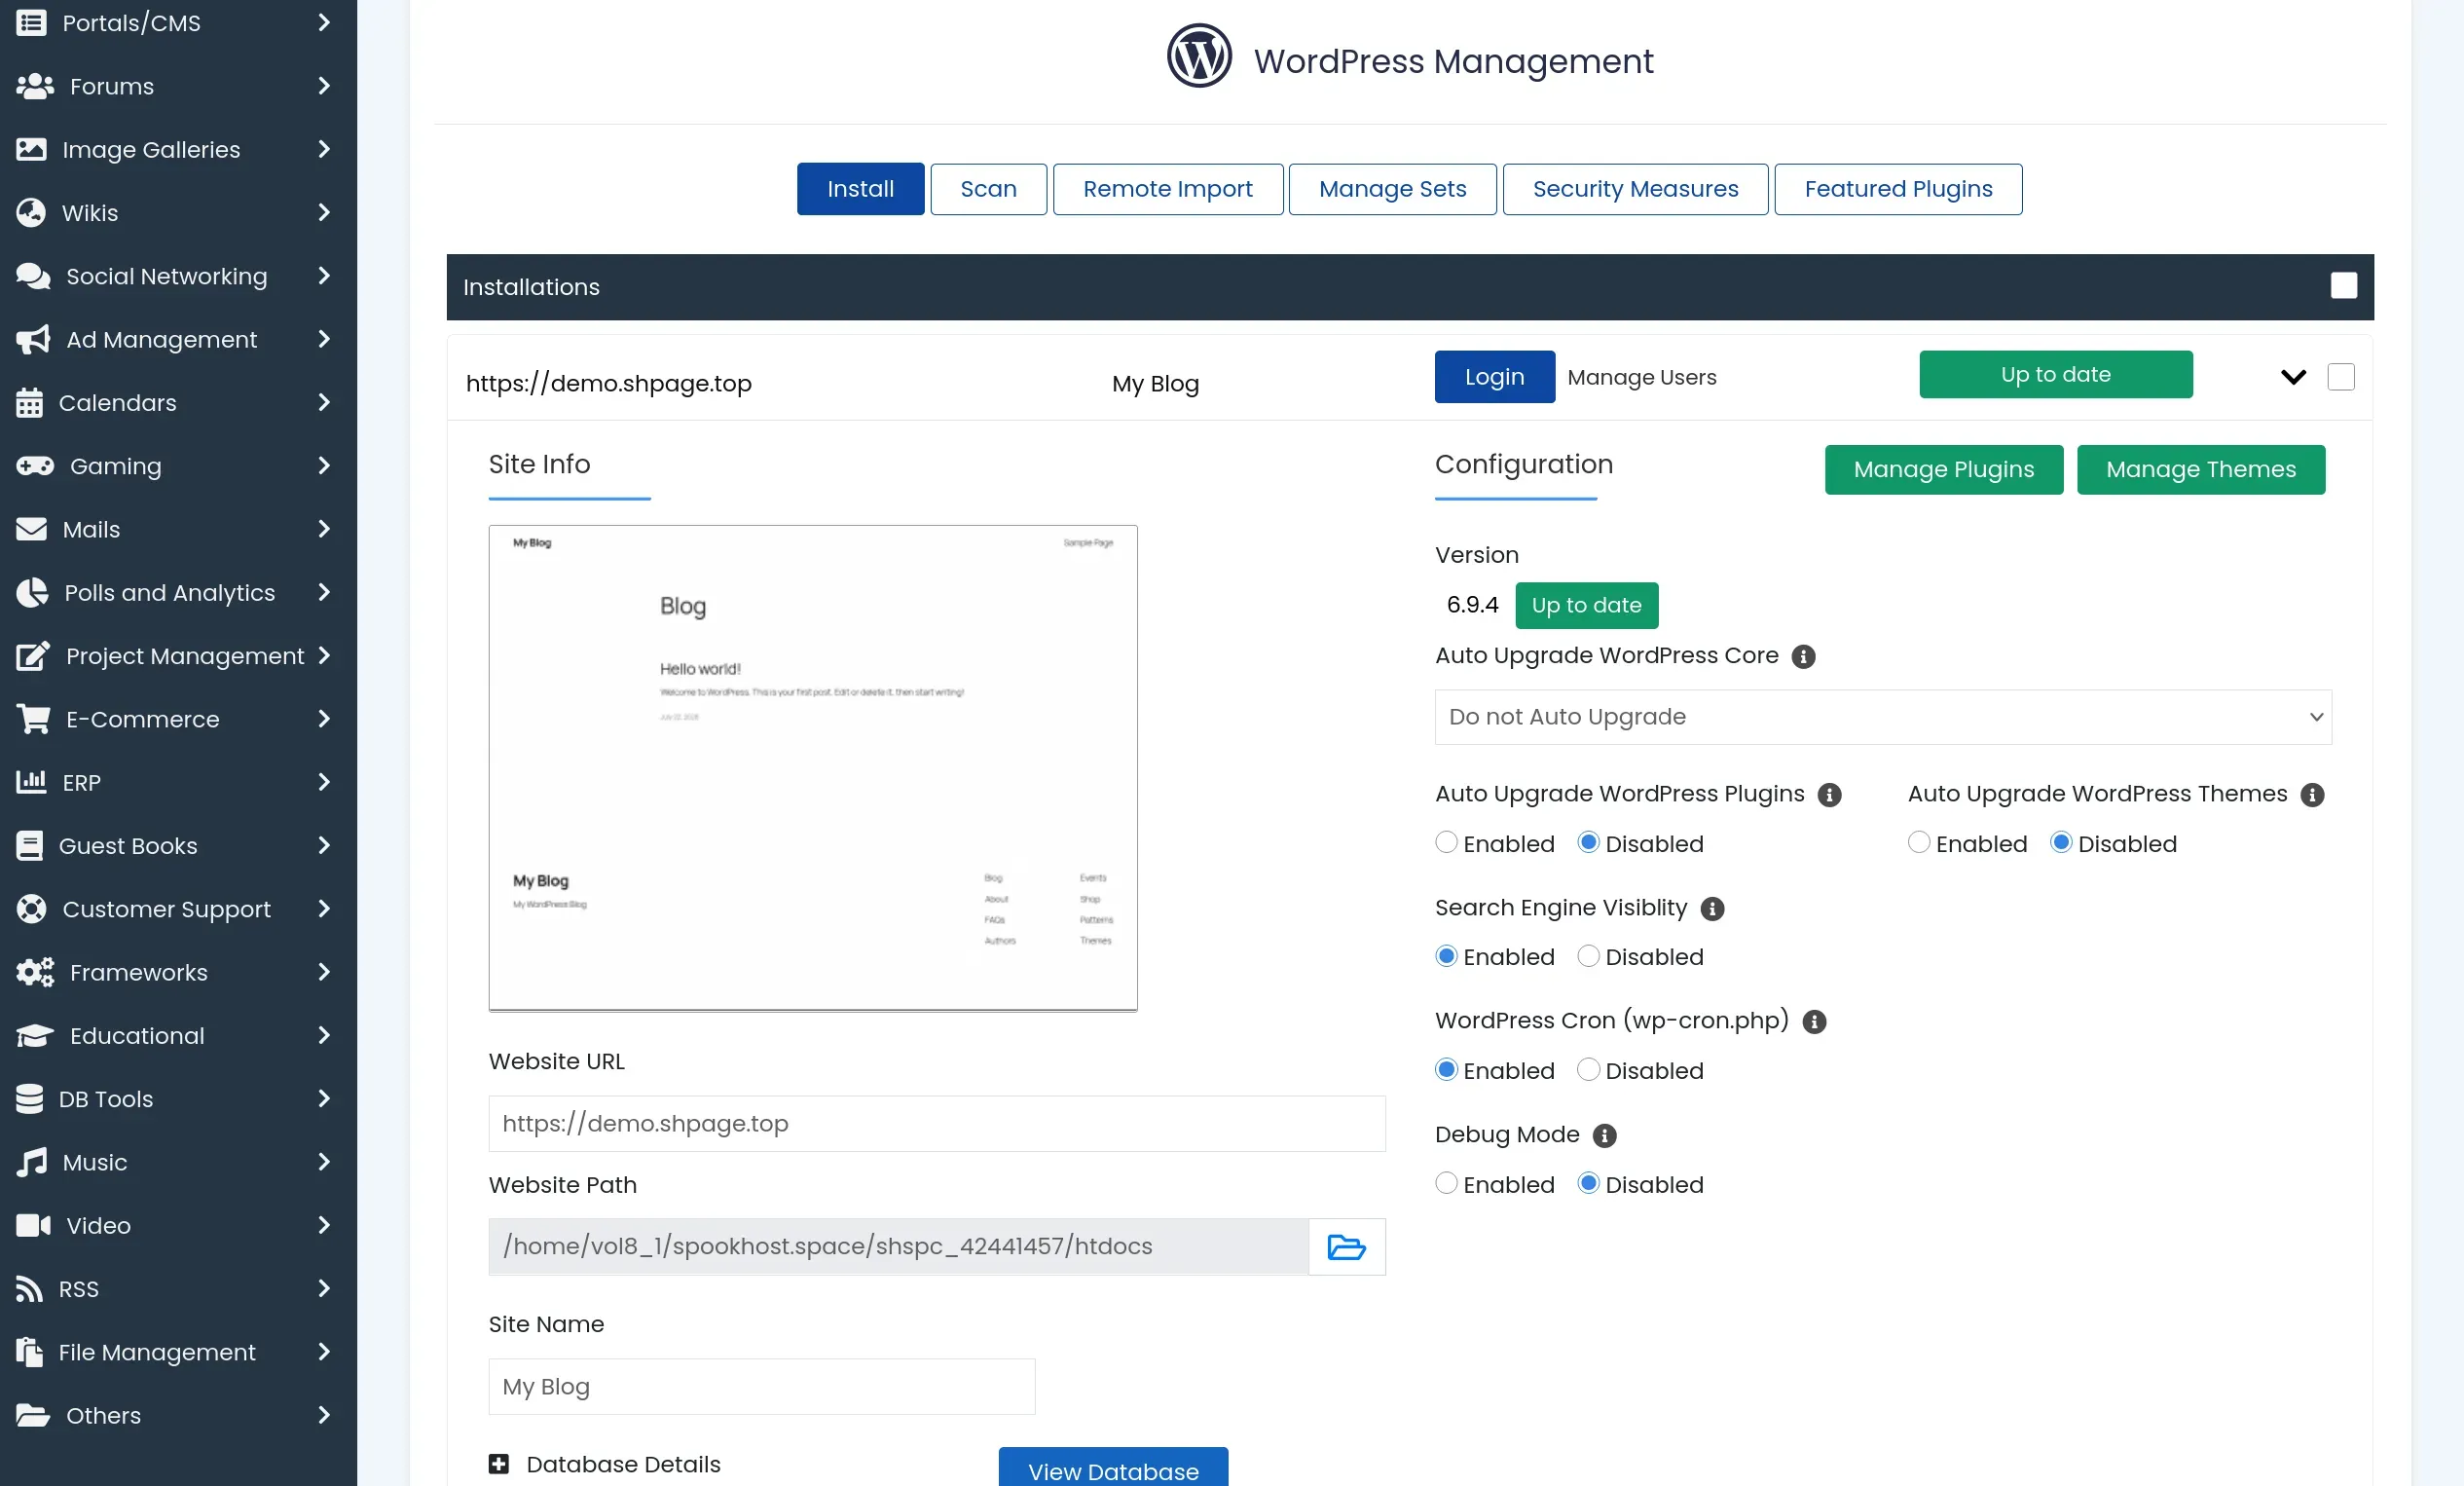Screen dimensions: 2464x1486
Task: Click the Video camera icon
Action: point(33,1225)
